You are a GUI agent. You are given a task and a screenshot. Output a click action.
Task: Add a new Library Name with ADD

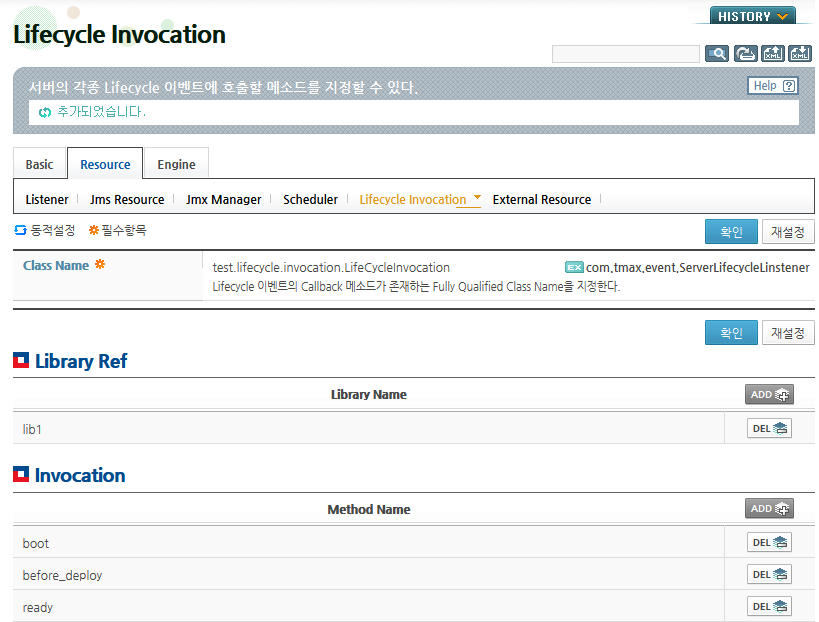coord(769,394)
